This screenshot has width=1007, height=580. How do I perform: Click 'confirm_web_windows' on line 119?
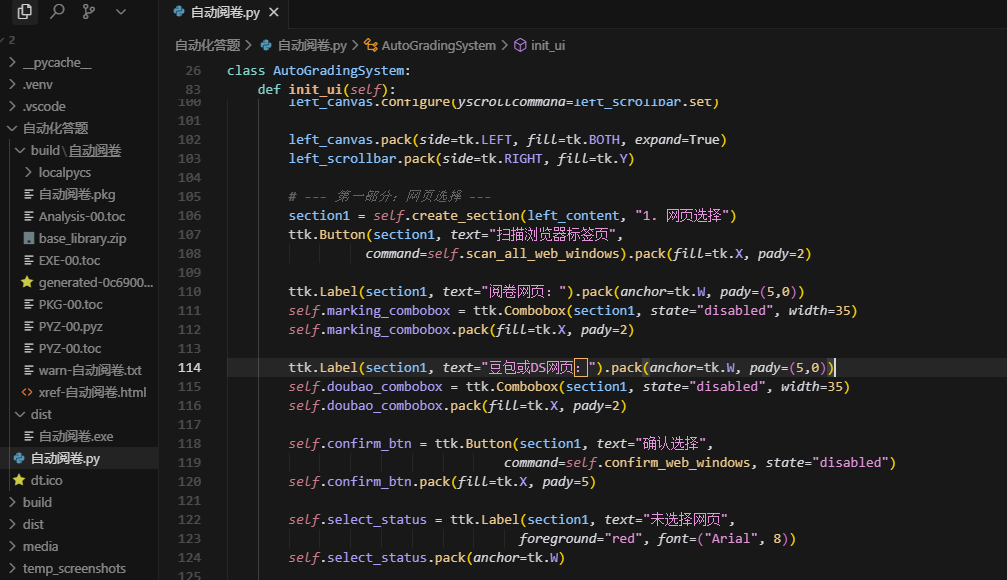[x=677, y=462]
